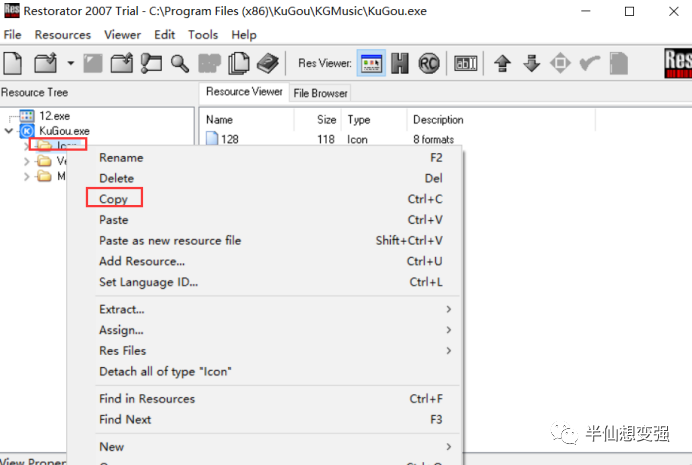Select KuGou.exe in the Resource Tree
692x465 pixels.
64,131
